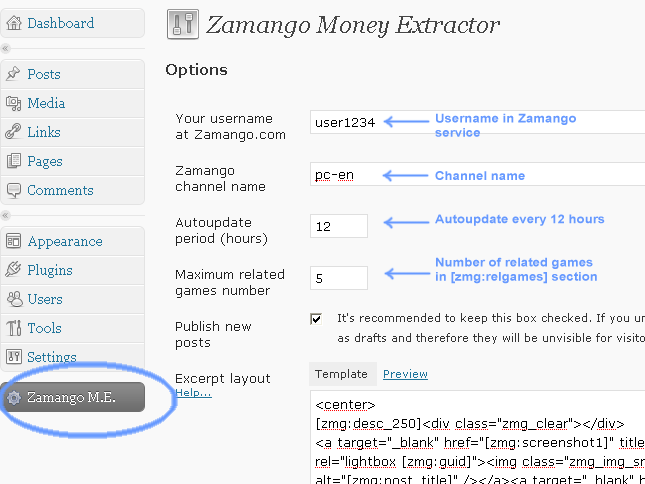Image resolution: width=645 pixels, height=484 pixels.
Task: Open the Appearance menu
Action: [72, 241]
